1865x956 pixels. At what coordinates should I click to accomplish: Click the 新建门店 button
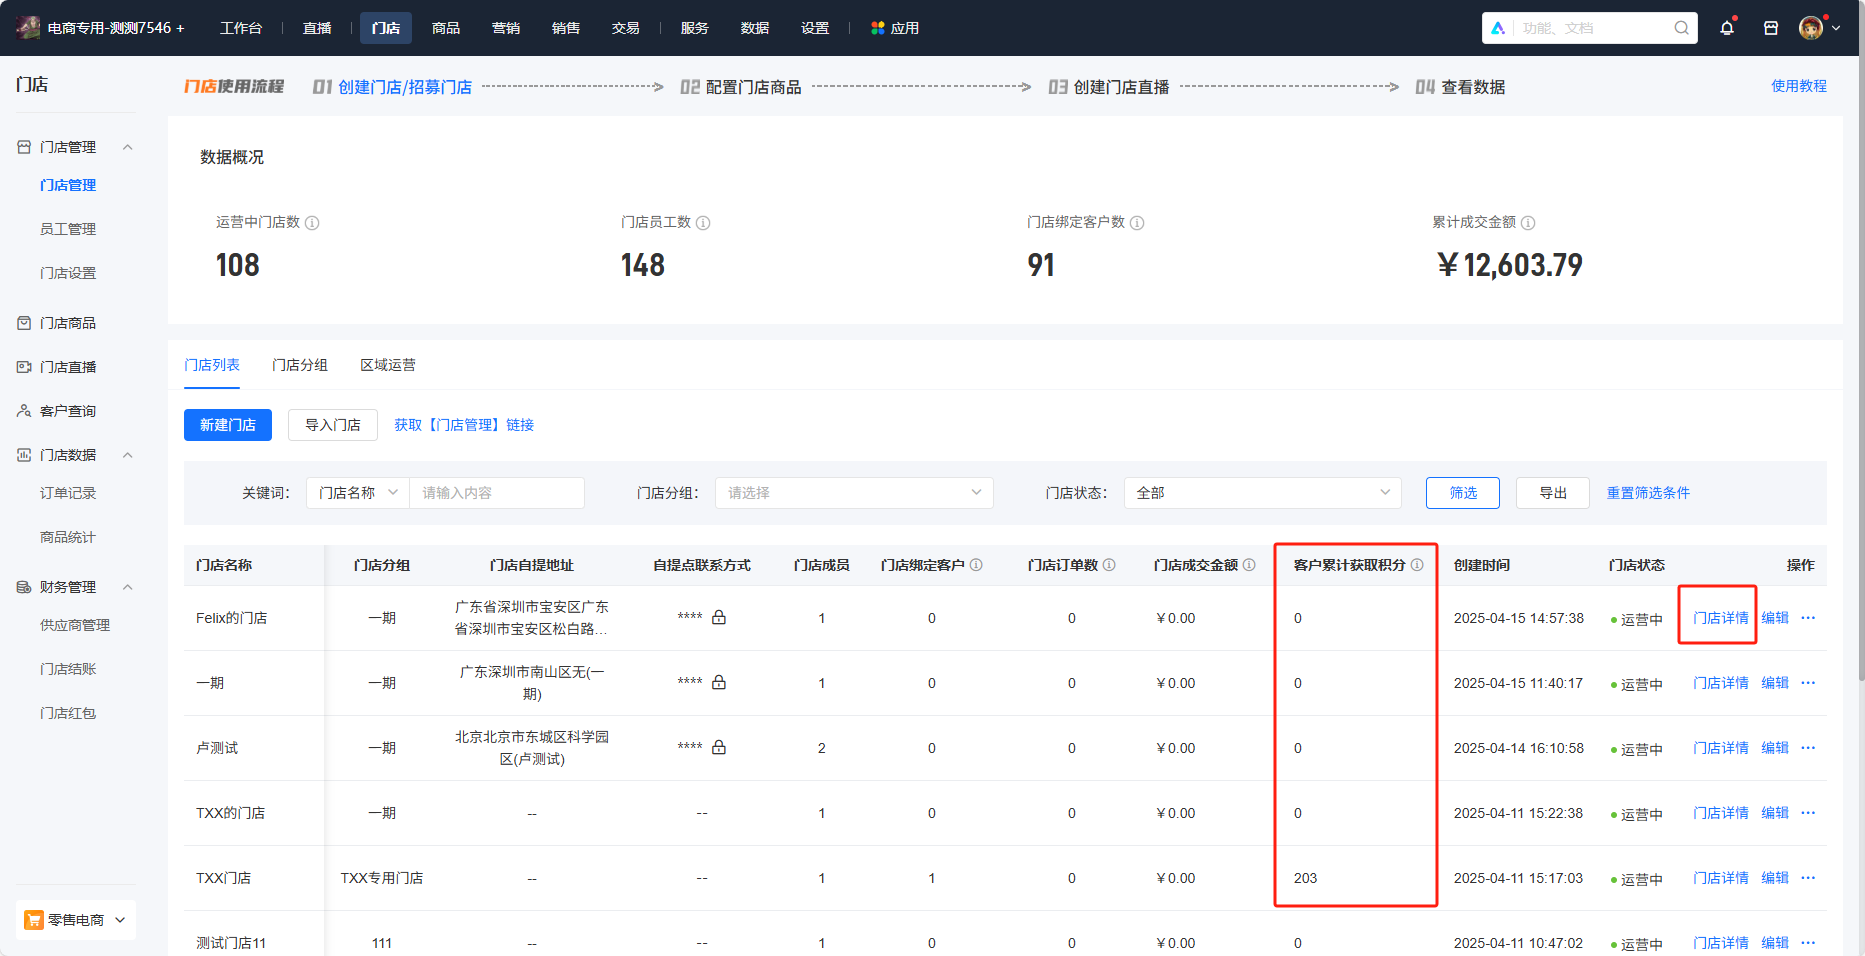[x=228, y=425]
